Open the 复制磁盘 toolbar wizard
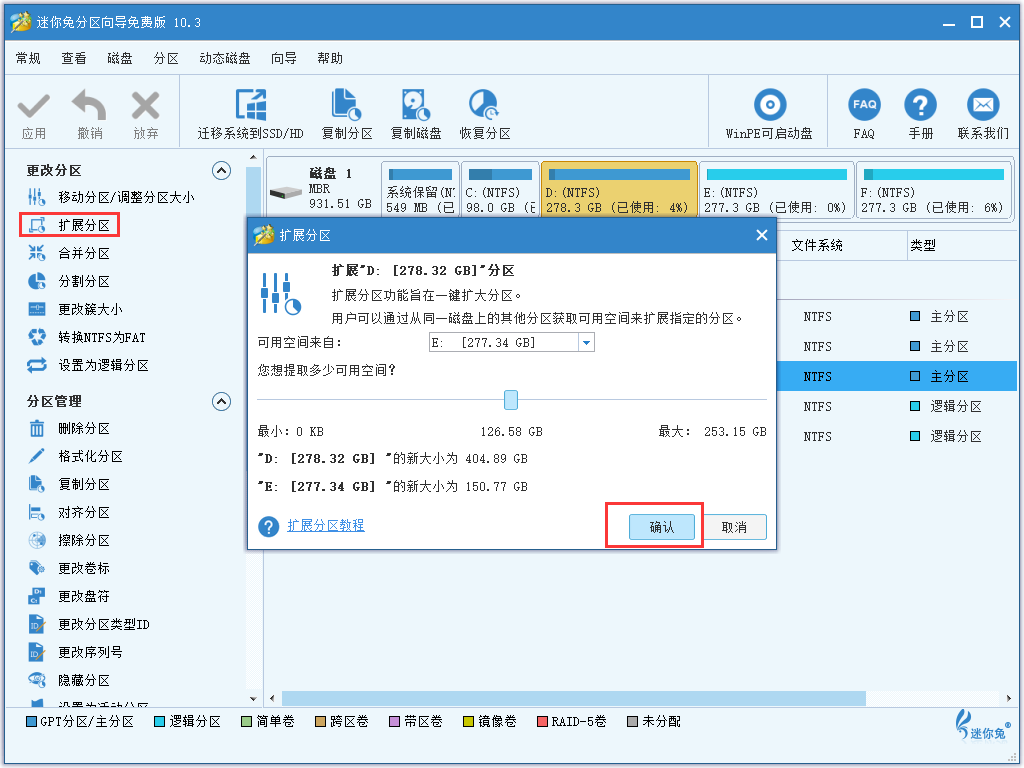Image resolution: width=1024 pixels, height=768 pixels. point(416,114)
